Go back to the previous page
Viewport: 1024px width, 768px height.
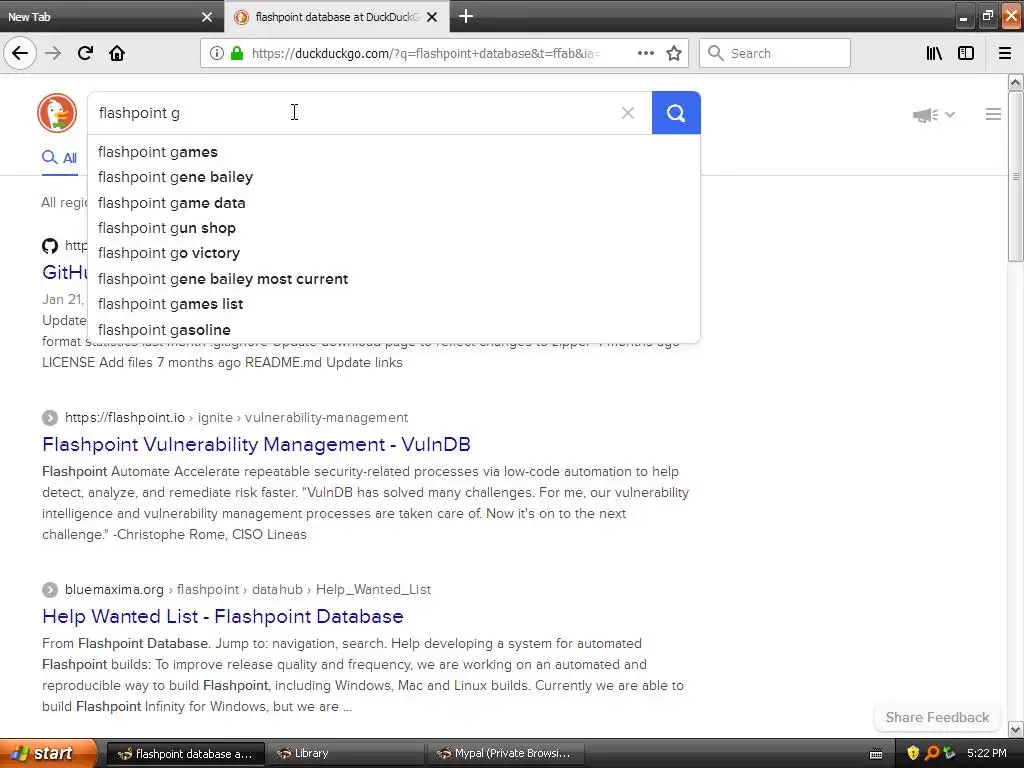coord(20,53)
